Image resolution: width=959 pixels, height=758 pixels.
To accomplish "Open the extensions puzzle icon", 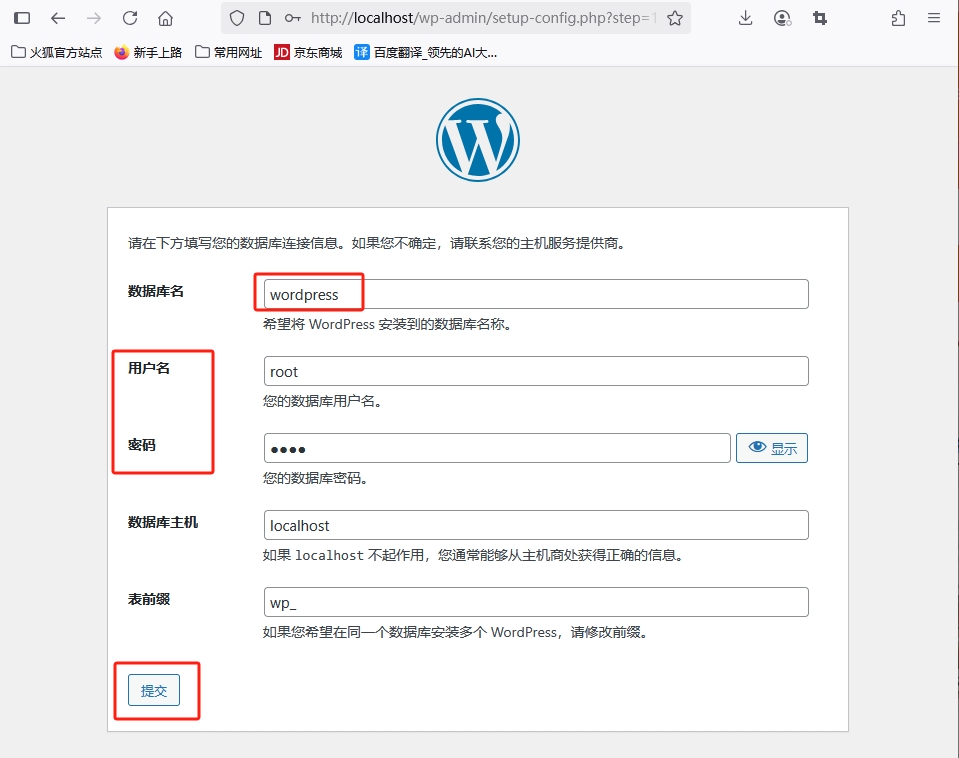I will coord(898,18).
